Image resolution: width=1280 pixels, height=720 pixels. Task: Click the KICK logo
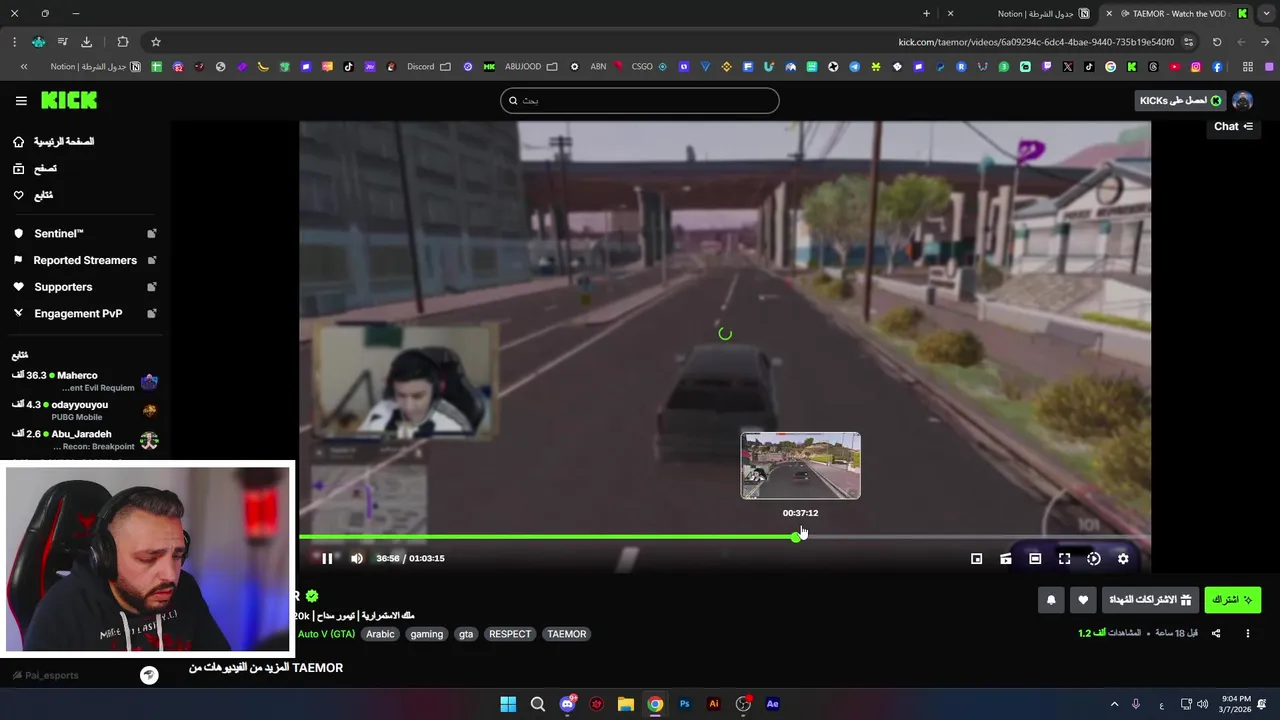pos(69,100)
